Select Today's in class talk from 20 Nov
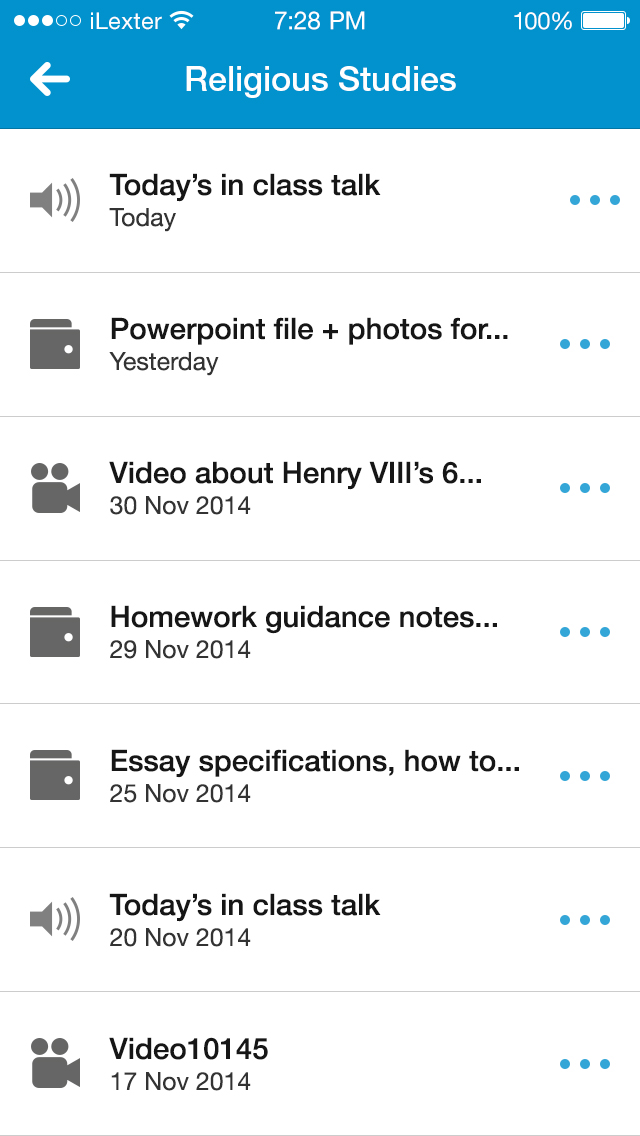 320,919
